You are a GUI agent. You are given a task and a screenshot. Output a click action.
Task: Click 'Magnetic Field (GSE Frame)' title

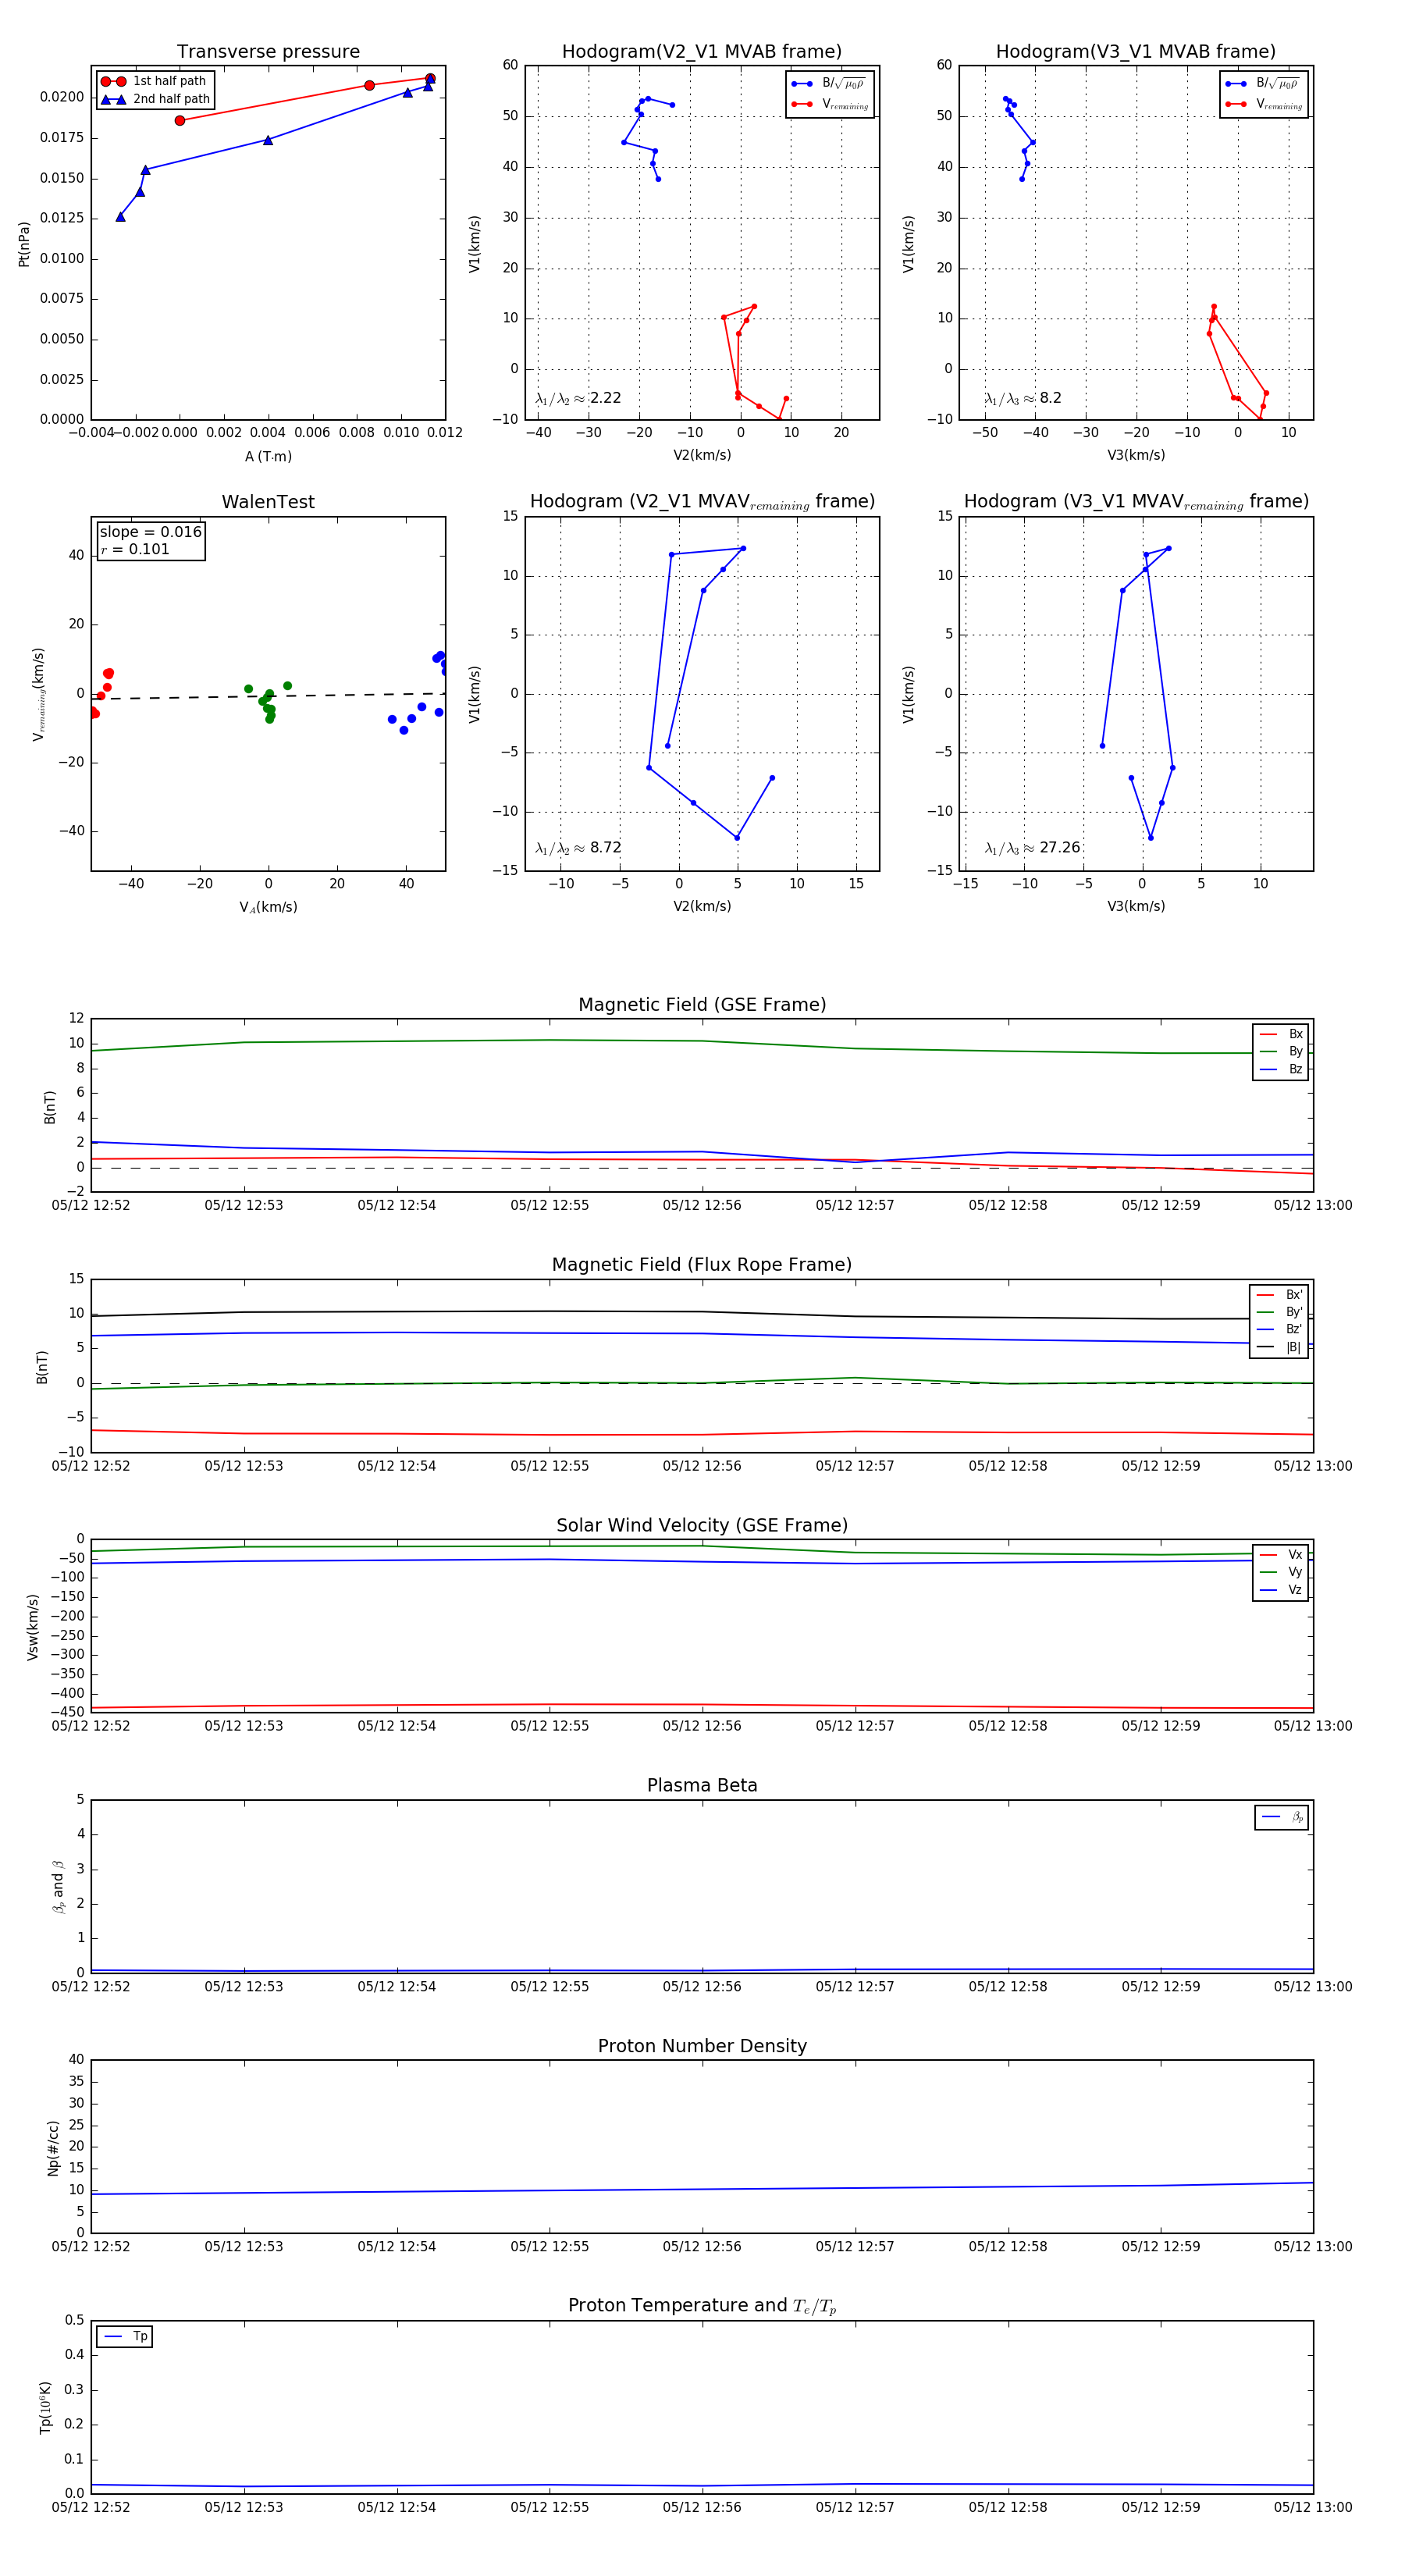pyautogui.click(x=702, y=1005)
